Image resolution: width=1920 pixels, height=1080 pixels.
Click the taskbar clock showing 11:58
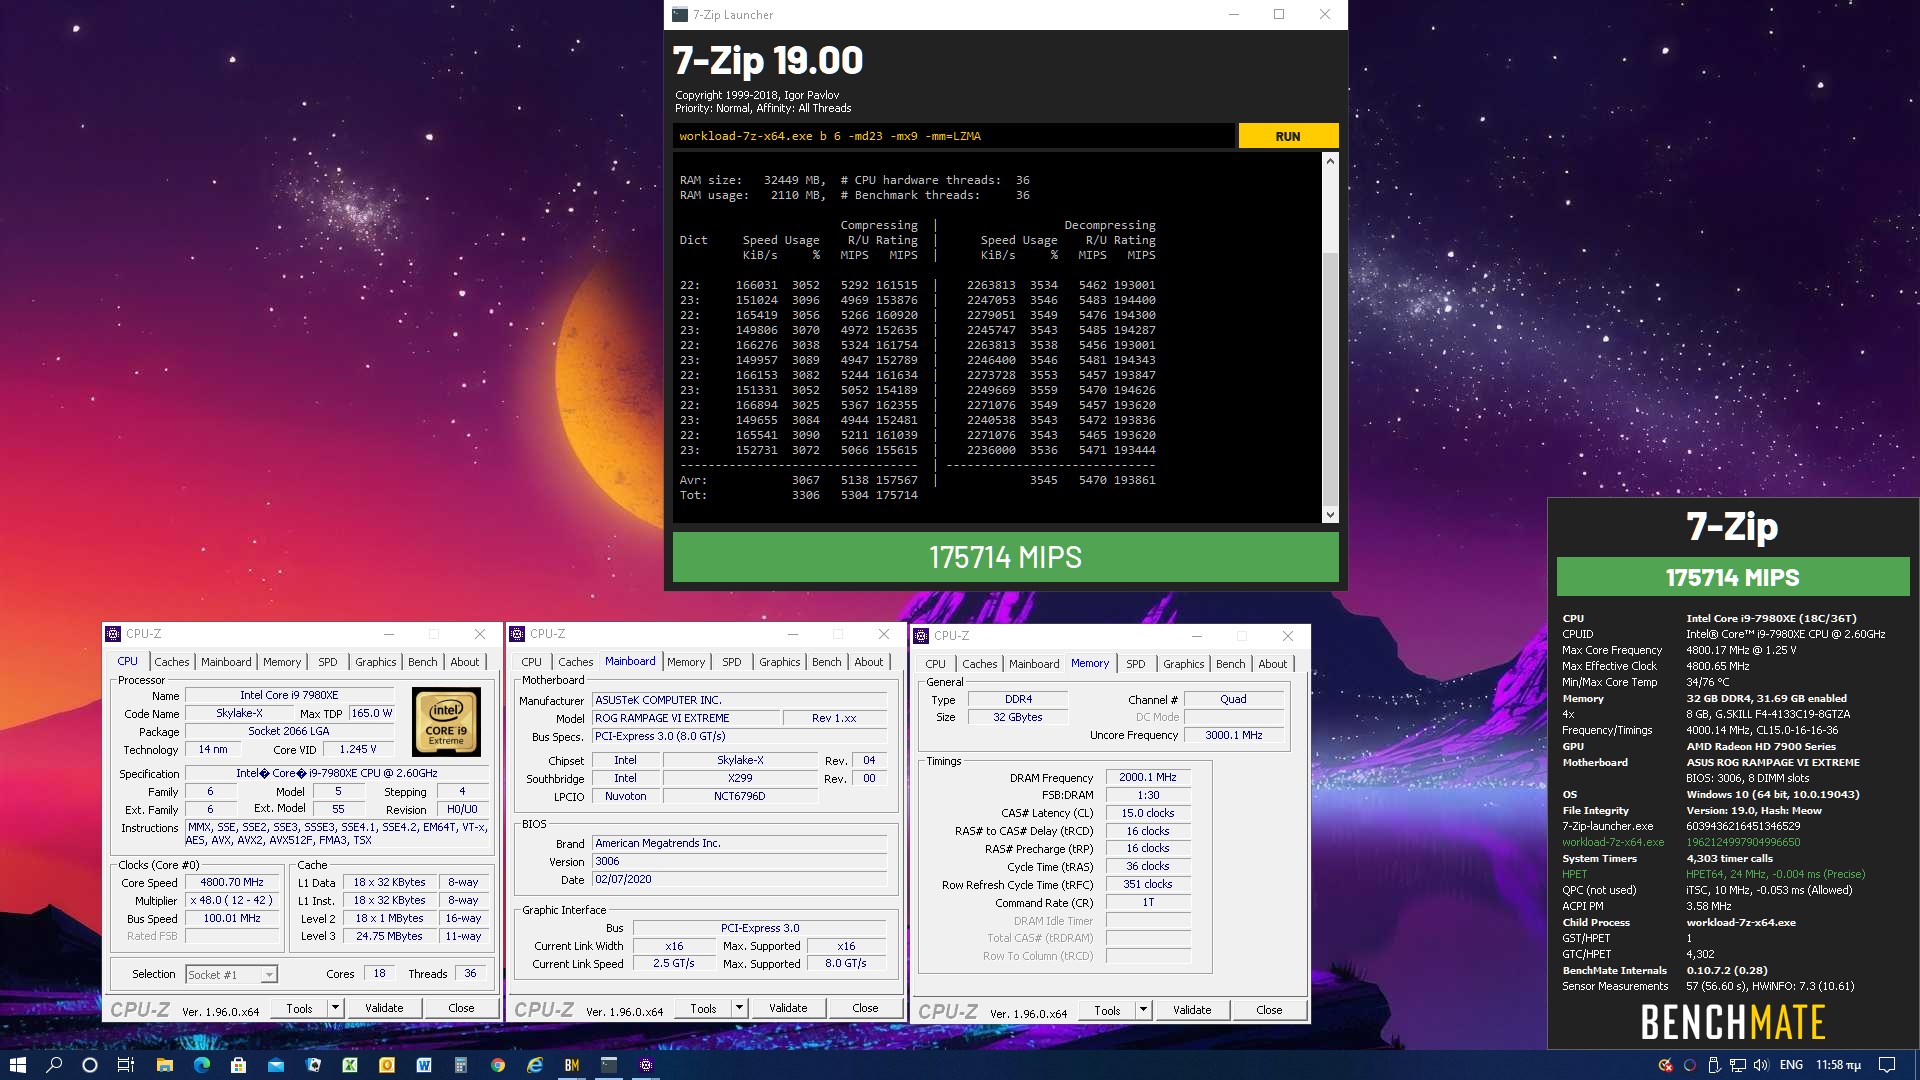(1838, 1065)
